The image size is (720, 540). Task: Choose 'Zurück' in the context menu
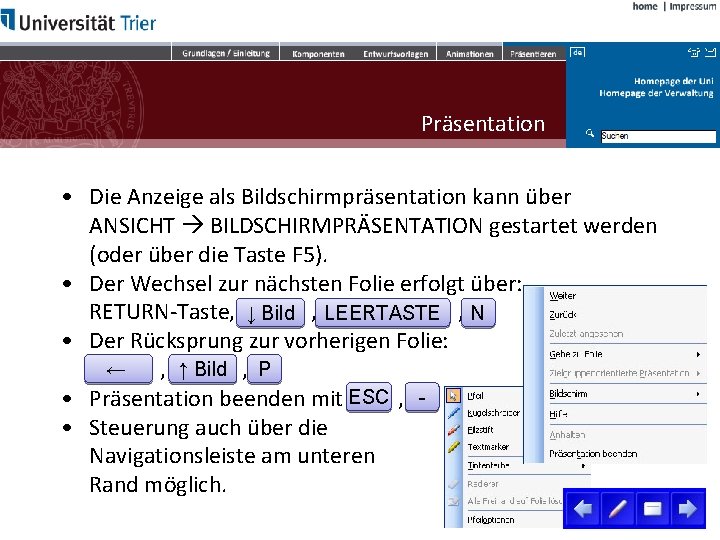pos(562,315)
